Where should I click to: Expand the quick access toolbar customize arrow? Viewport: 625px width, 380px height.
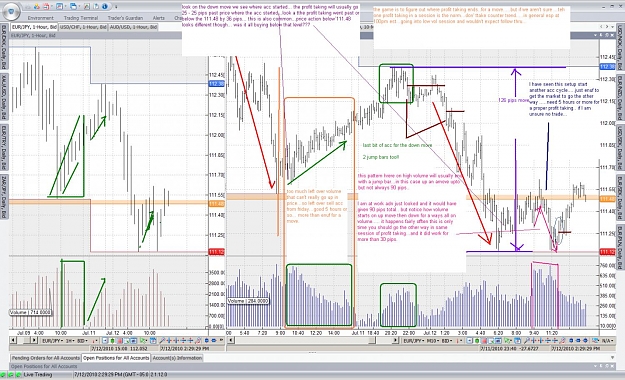click(116, 7)
